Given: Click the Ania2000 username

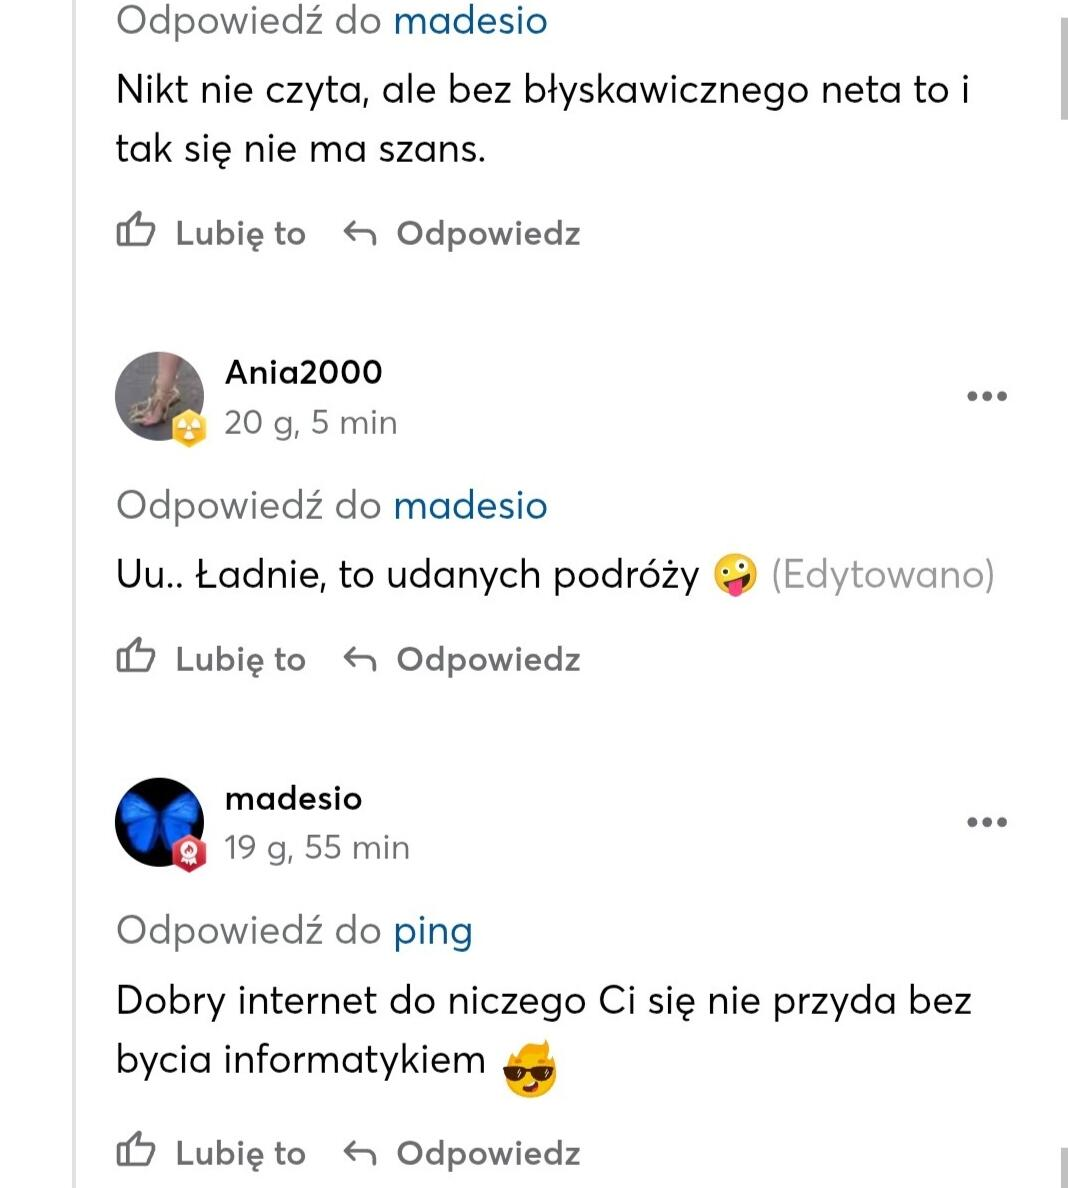Looking at the screenshot, I should click(303, 372).
